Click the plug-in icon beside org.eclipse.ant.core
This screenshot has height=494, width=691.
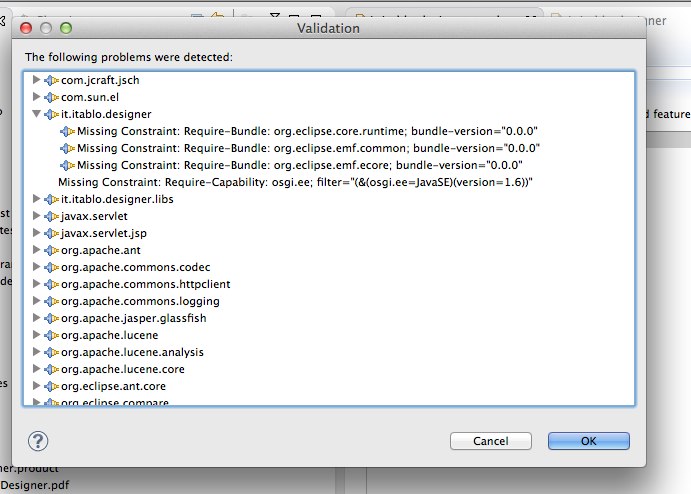coord(52,386)
